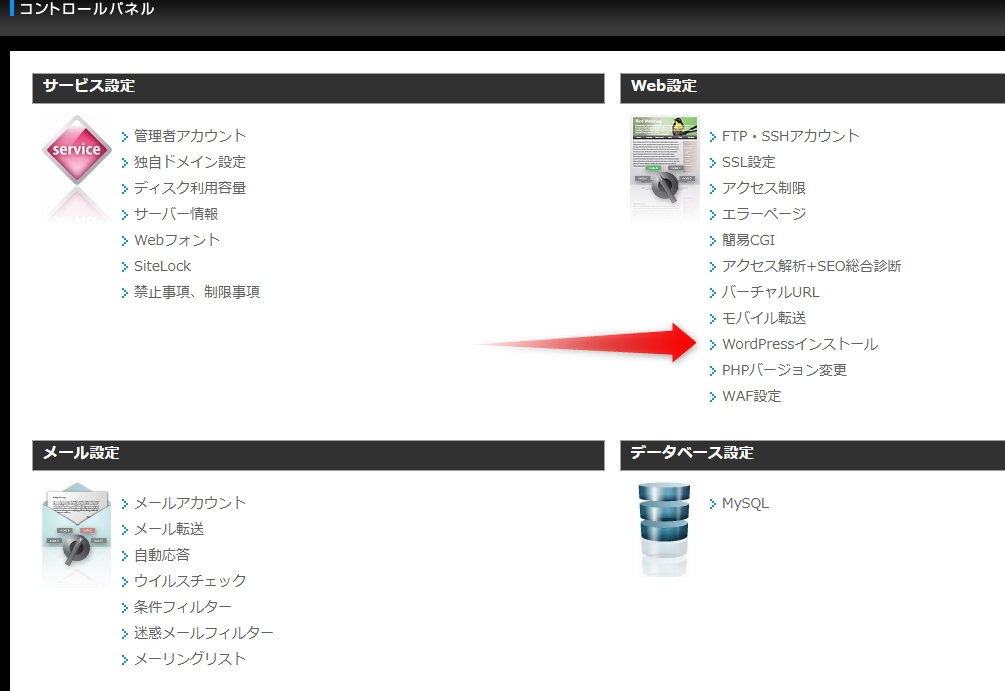Open 独自ドメイン設定 link
The width and height of the screenshot is (1005, 691).
tap(190, 162)
